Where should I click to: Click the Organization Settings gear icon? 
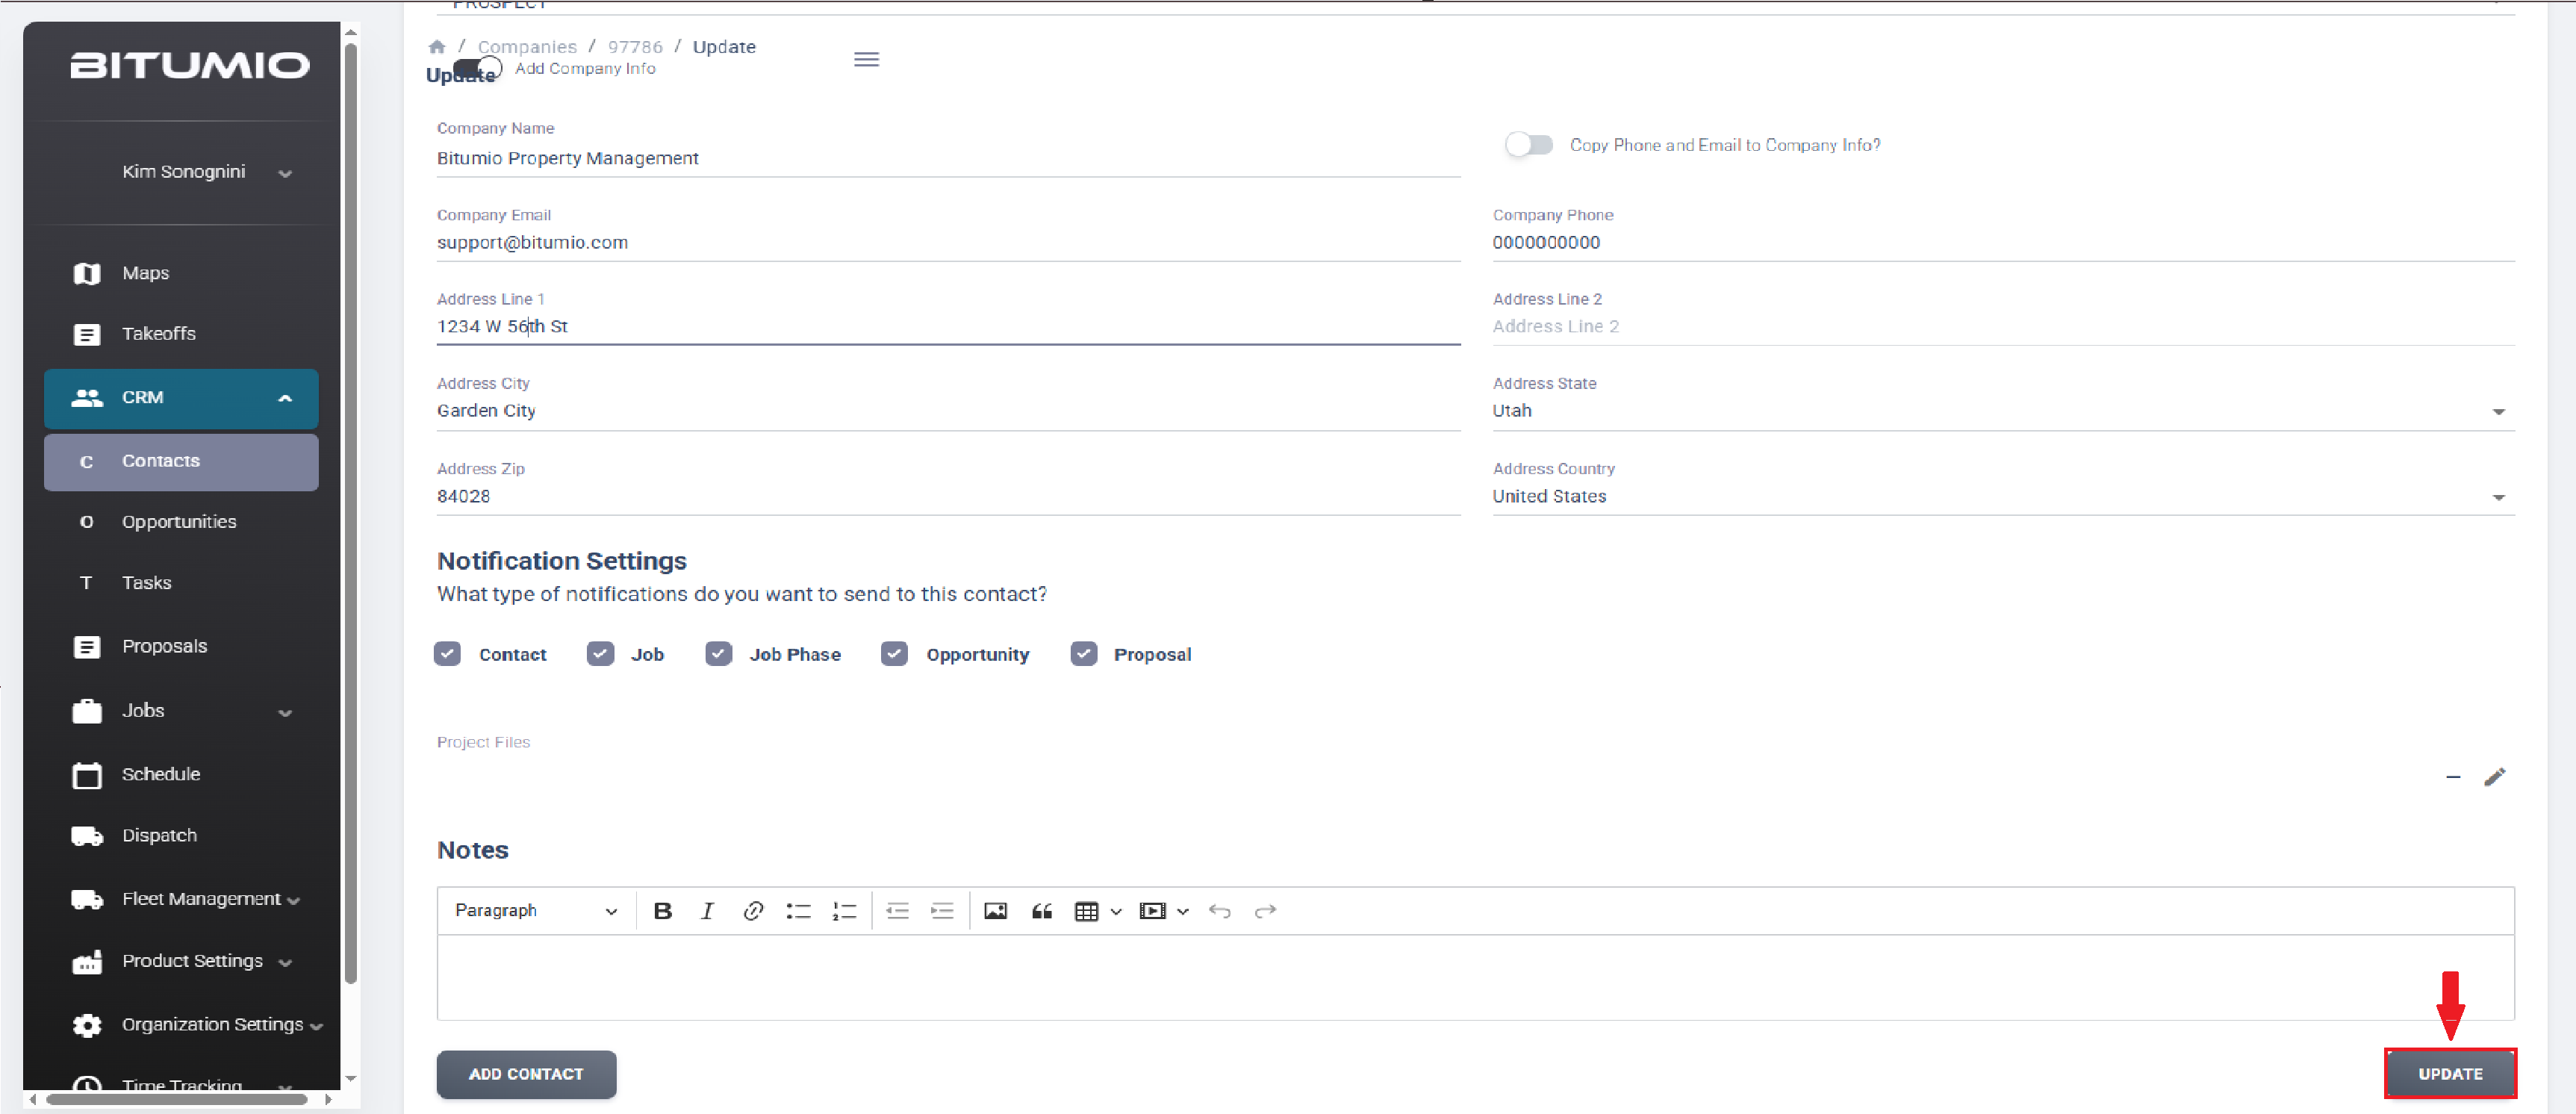87,1025
